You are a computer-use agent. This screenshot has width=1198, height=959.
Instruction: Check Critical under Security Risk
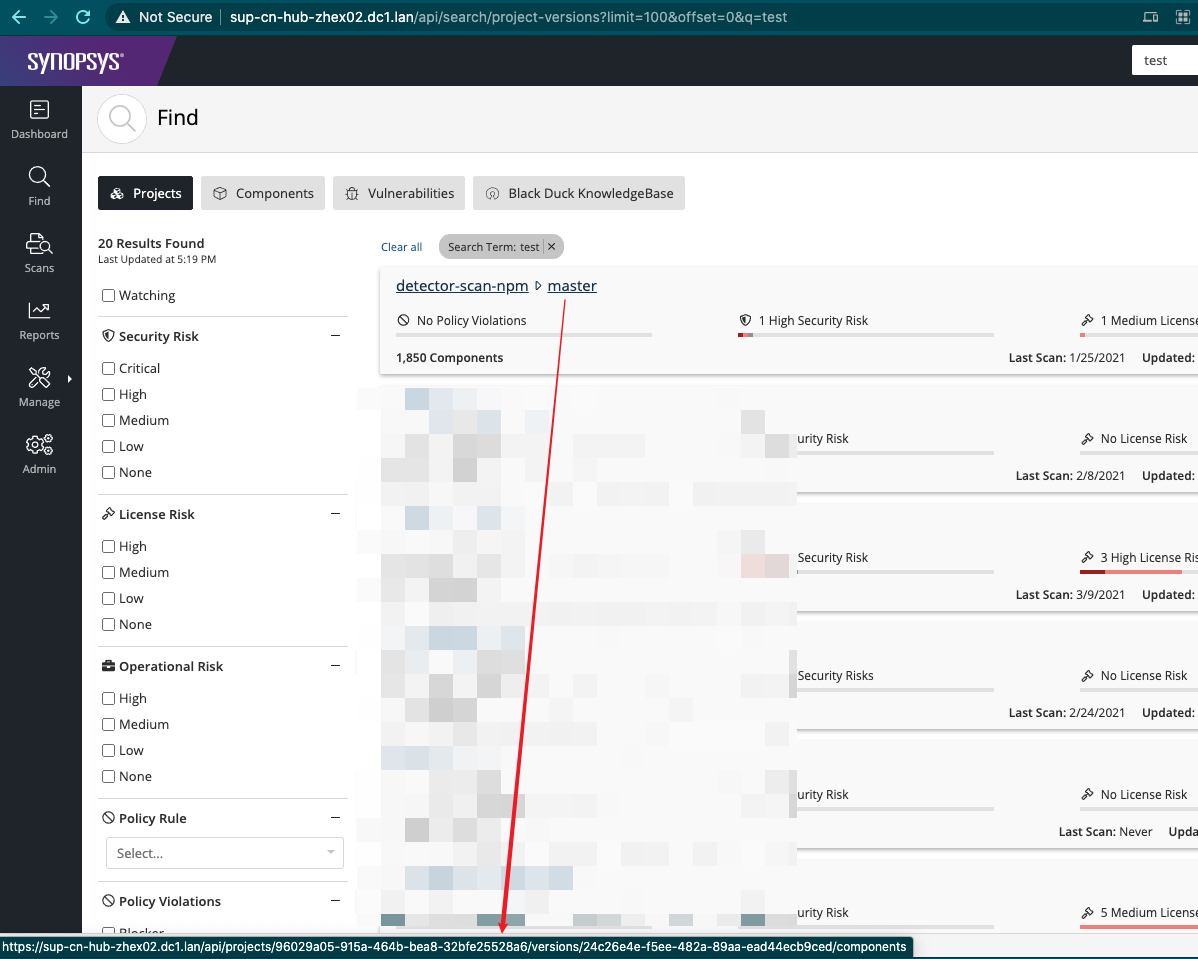coord(108,368)
